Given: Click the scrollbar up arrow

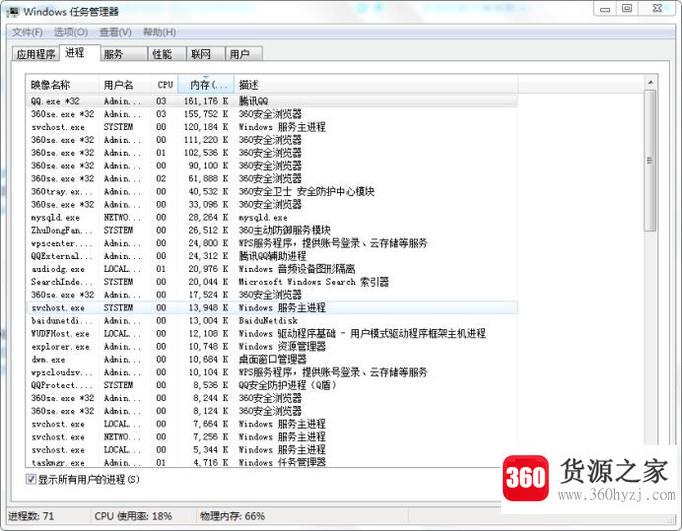Looking at the screenshot, I should [x=650, y=83].
